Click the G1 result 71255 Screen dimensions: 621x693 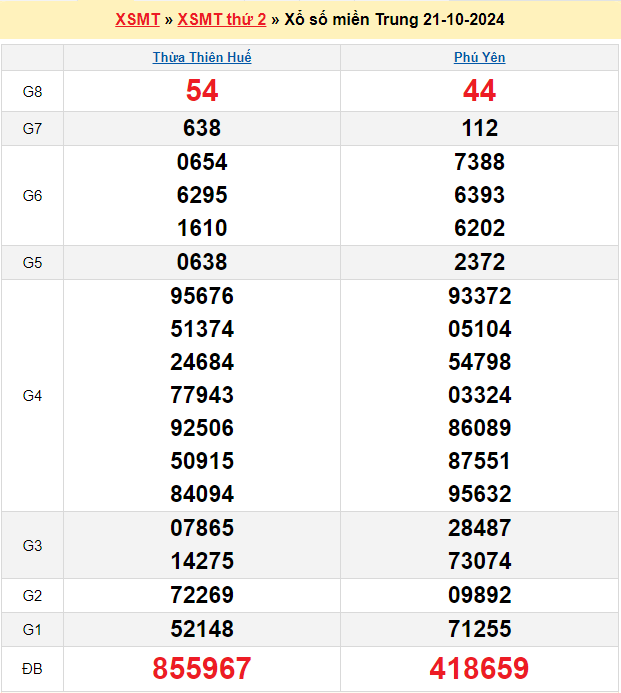[480, 629]
